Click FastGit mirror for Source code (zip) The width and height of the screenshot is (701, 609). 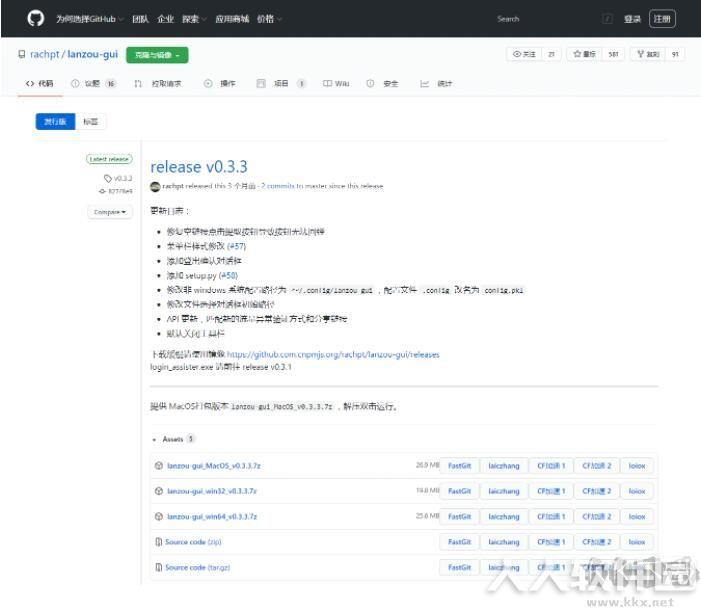click(x=459, y=542)
